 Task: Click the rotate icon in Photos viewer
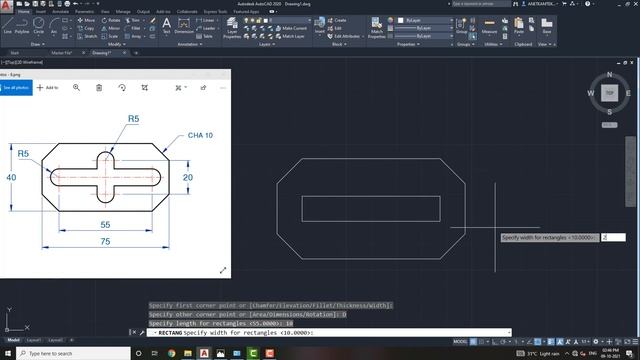pyautogui.click(x=122, y=87)
